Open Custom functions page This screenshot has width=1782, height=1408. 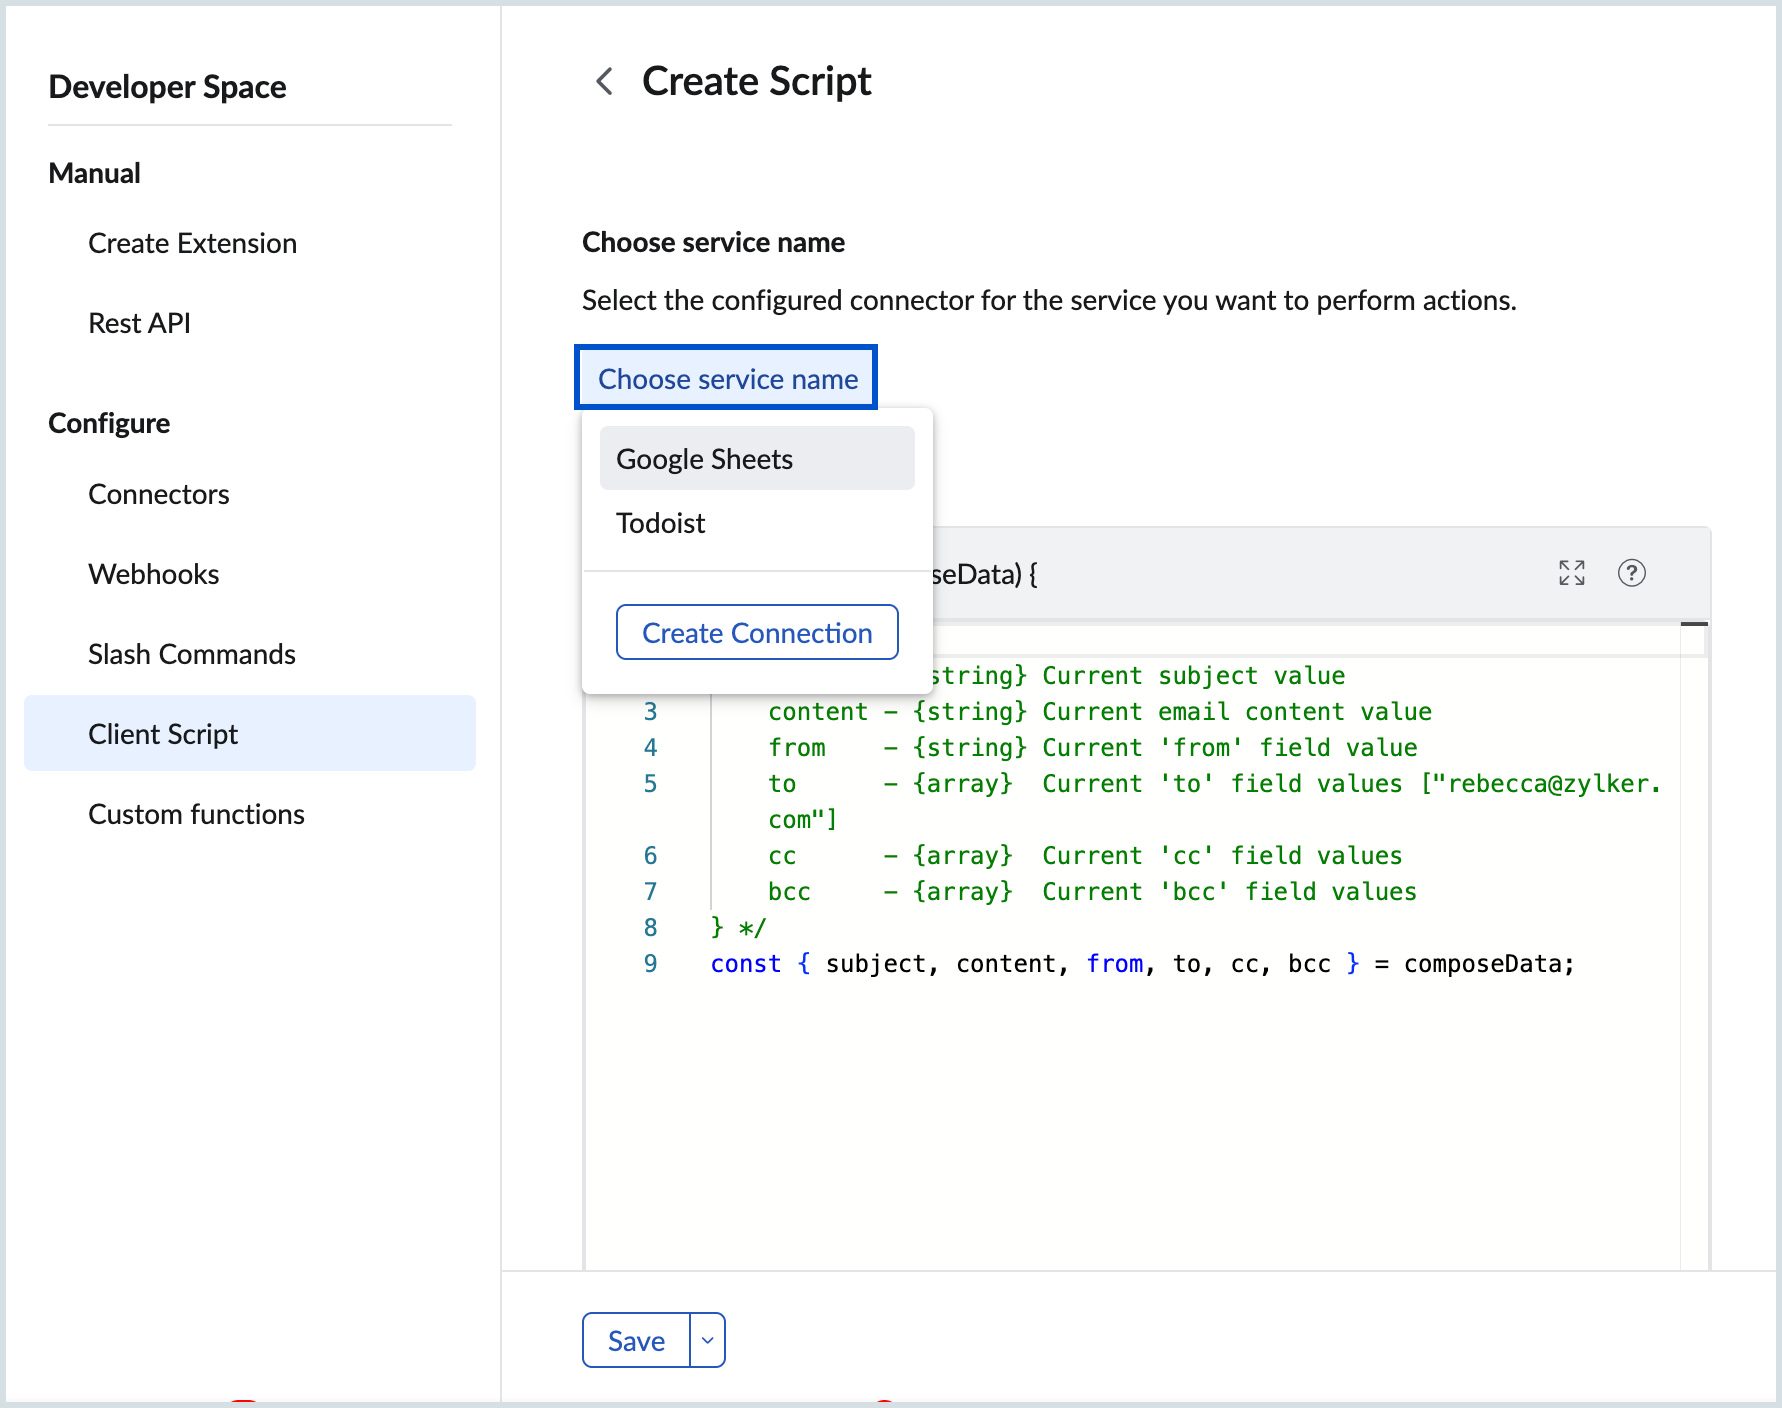point(196,814)
